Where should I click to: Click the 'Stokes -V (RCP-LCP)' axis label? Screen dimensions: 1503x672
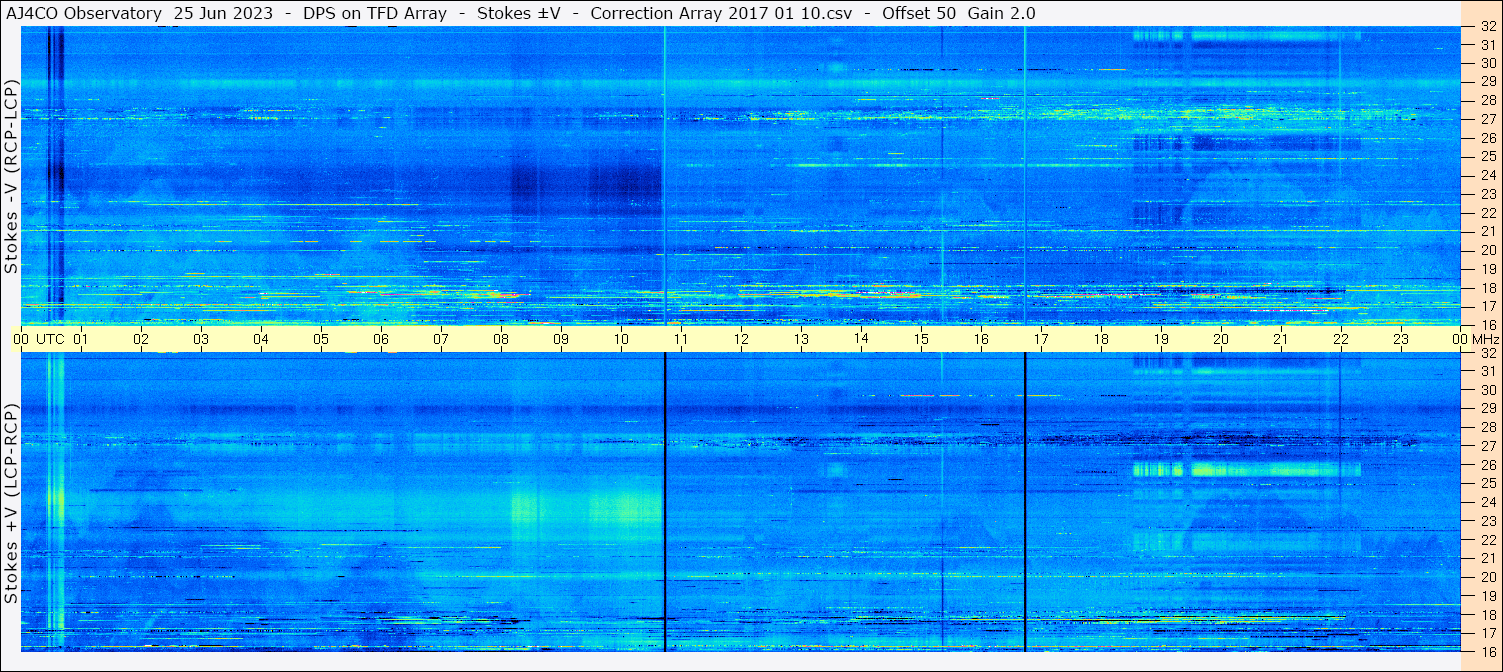(11, 176)
